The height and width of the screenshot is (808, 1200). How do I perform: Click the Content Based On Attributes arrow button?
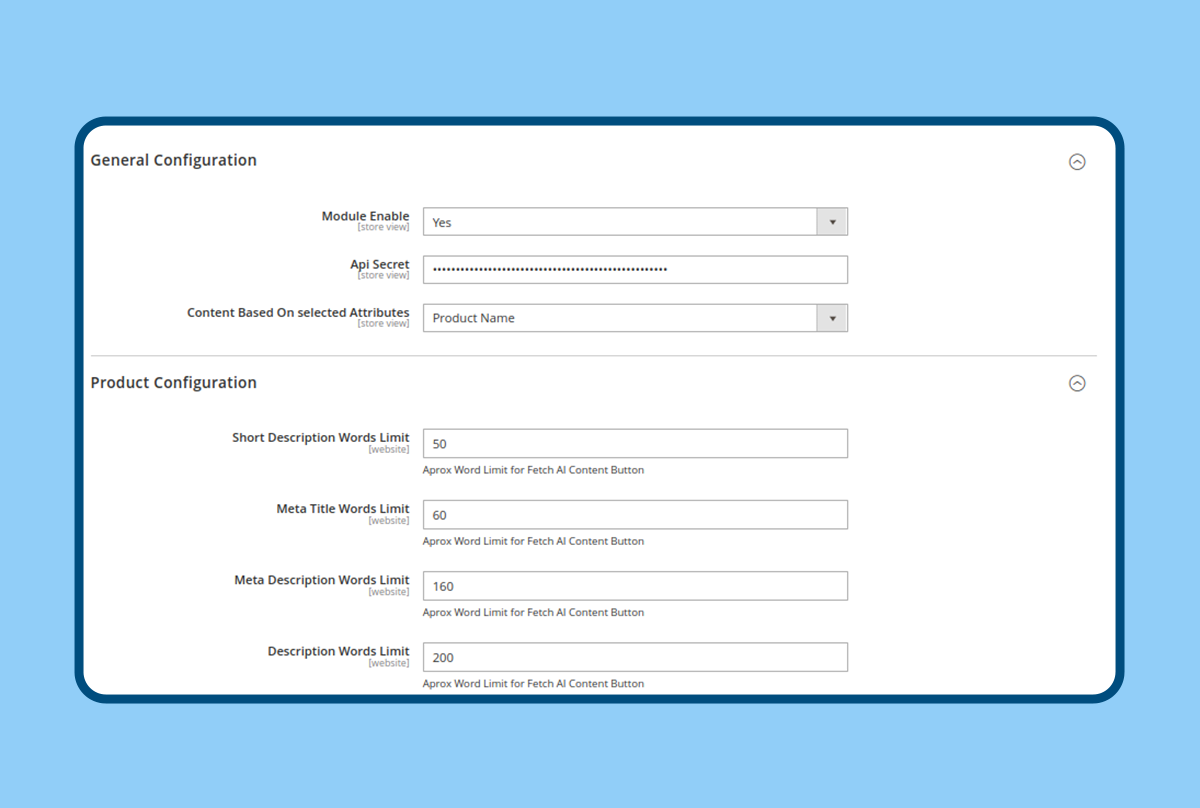832,318
